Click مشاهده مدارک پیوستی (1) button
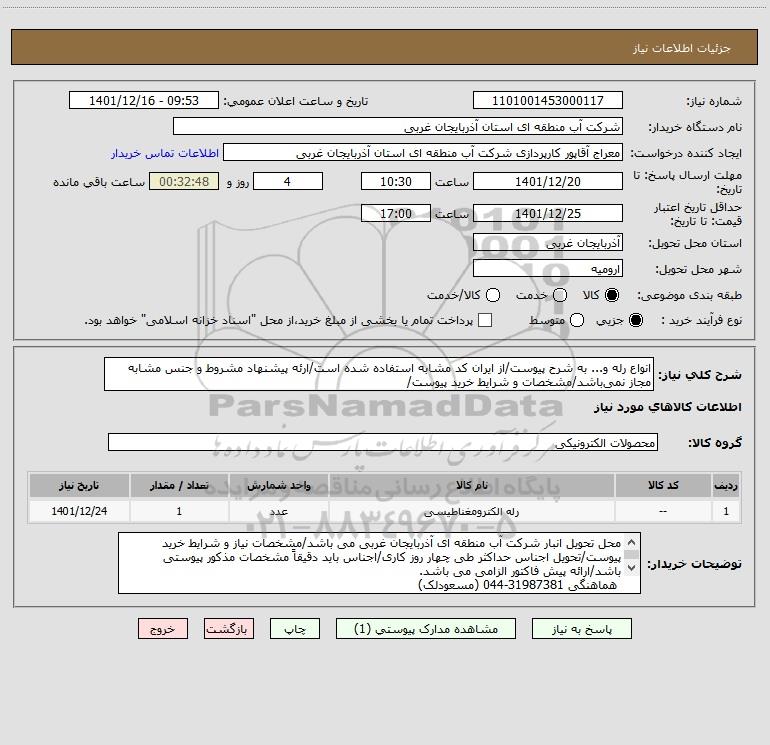Screen dimensions: 770x745 [x=426, y=629]
